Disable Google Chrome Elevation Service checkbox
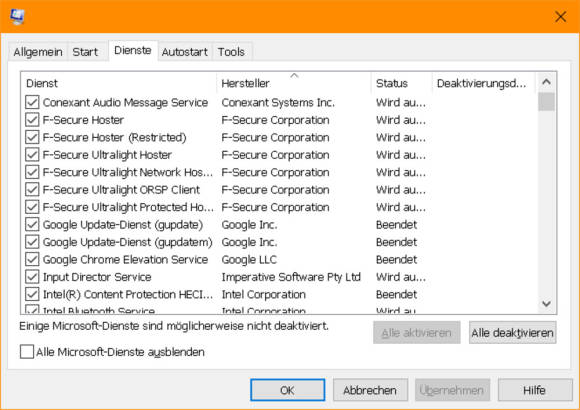 coord(32,259)
